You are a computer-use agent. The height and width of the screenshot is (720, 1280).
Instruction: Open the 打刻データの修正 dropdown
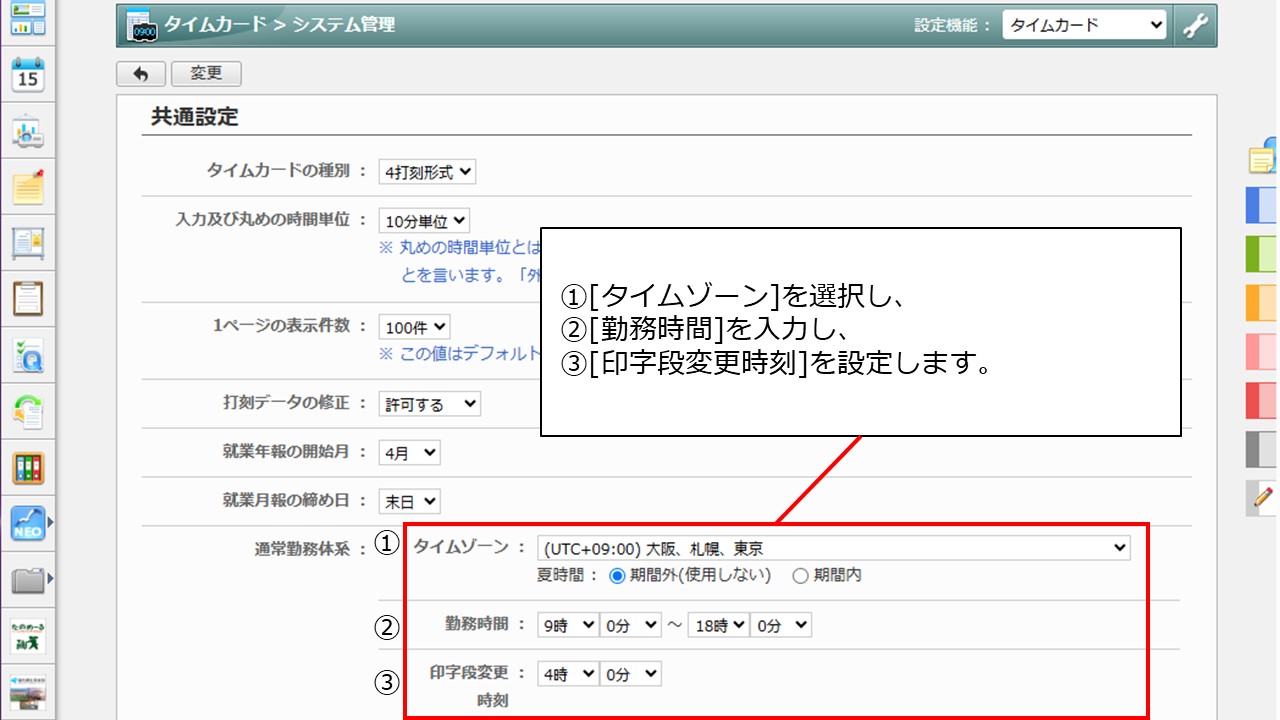[429, 404]
